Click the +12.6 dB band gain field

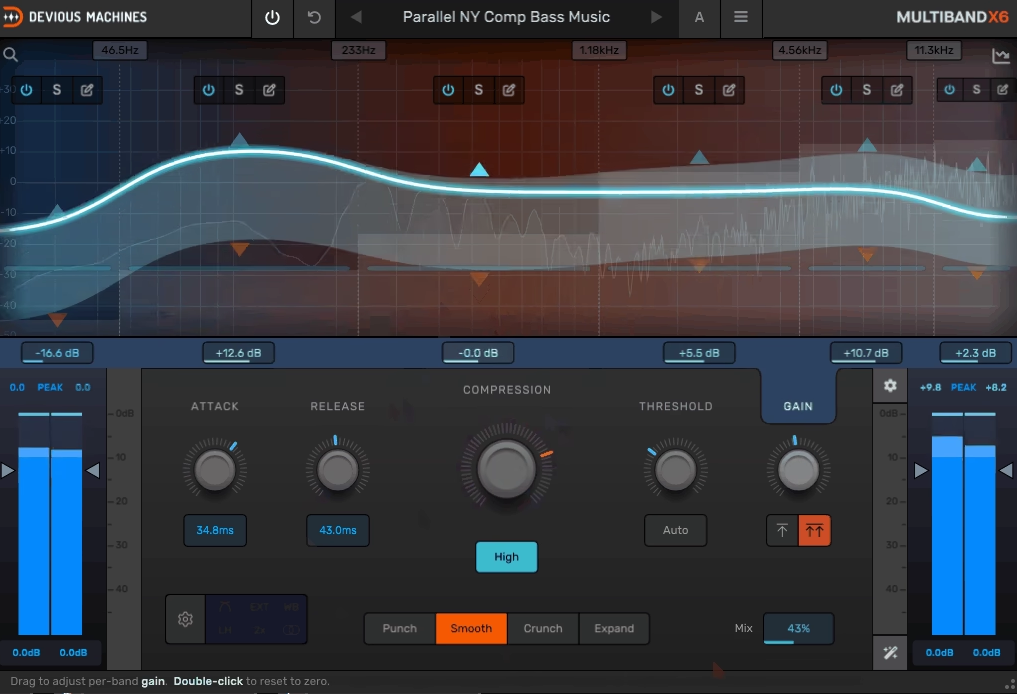(238, 352)
